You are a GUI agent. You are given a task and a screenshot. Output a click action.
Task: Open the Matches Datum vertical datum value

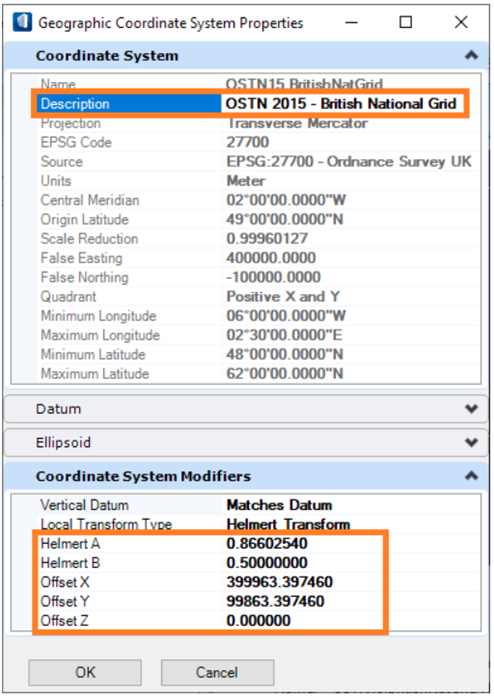pyautogui.click(x=279, y=505)
